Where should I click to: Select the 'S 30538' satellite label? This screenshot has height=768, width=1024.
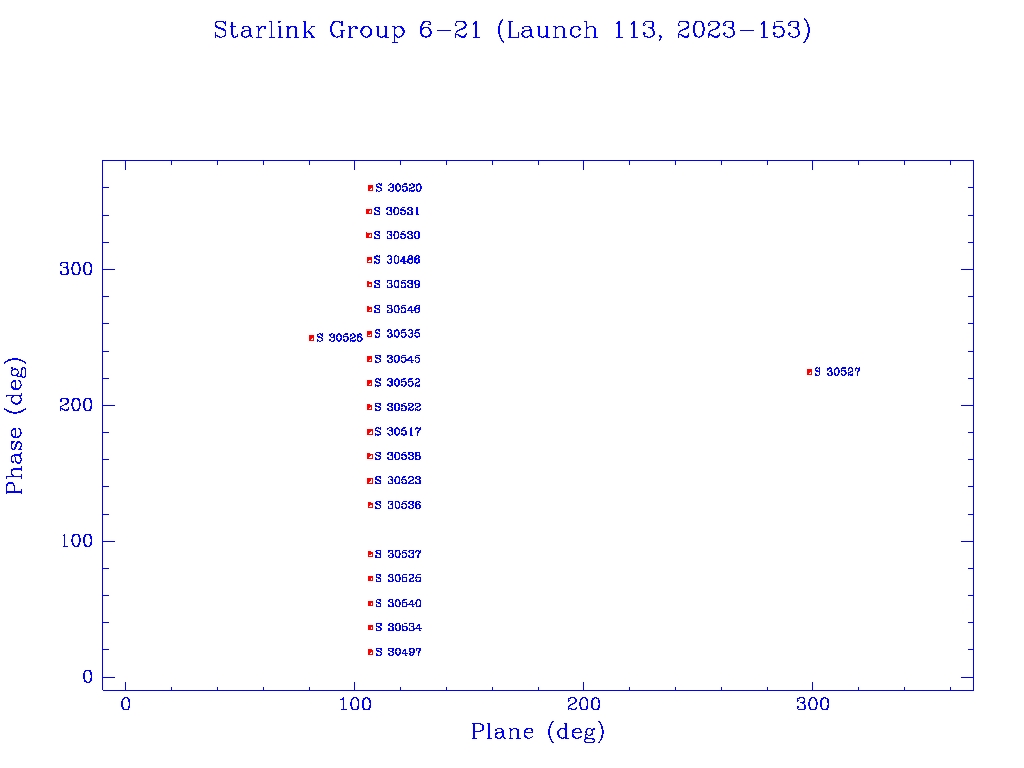tap(398, 456)
